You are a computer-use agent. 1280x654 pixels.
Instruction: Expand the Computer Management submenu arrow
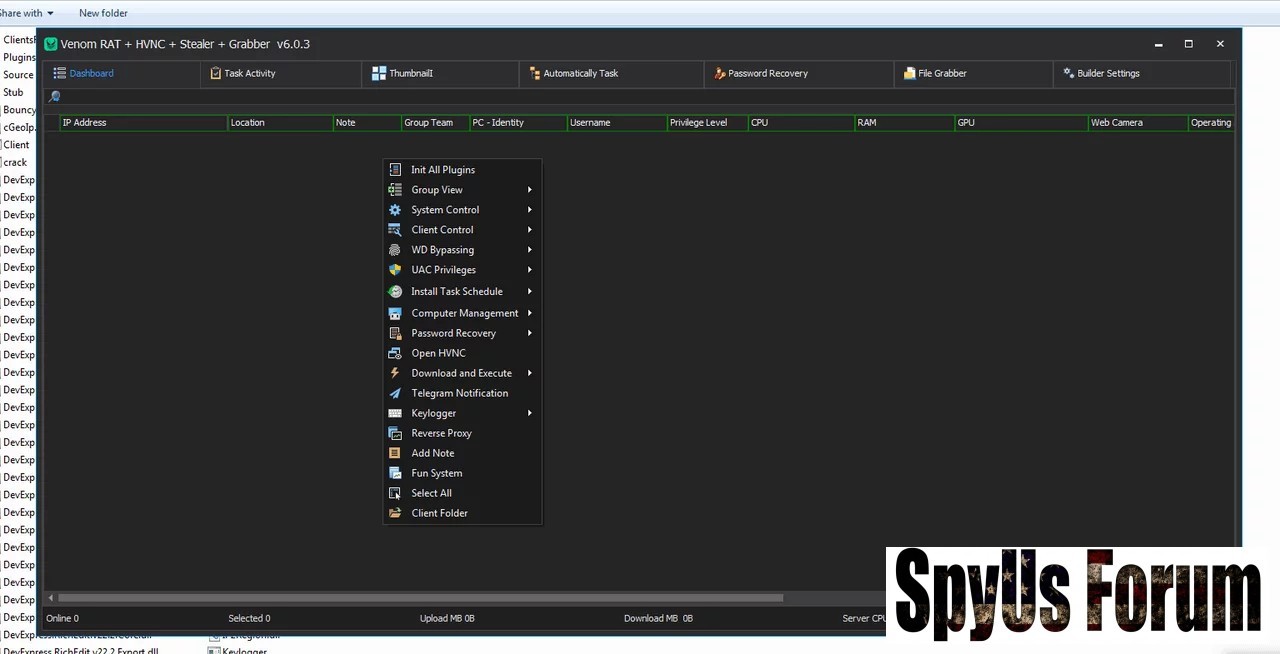(x=529, y=313)
